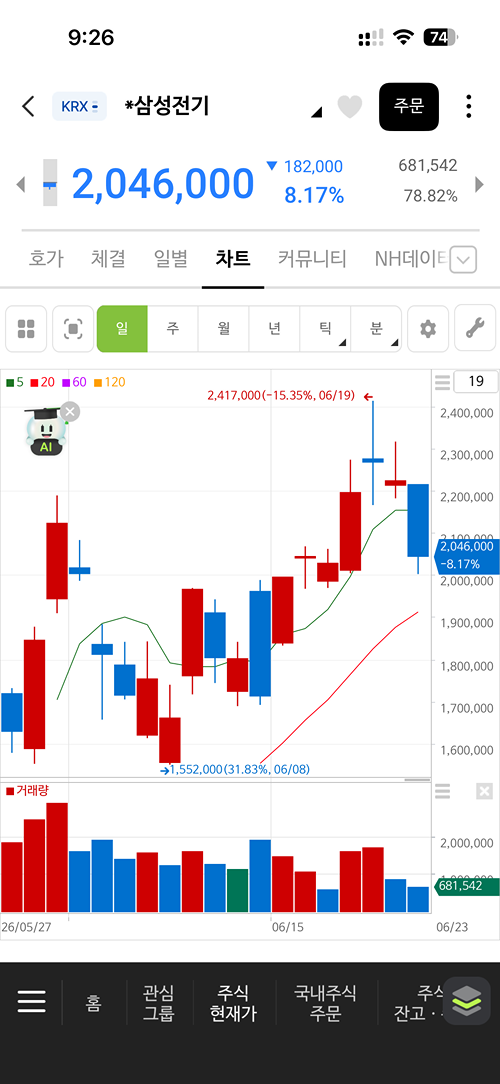Tap the fullscreen chart focus icon

pyautogui.click(x=73, y=329)
